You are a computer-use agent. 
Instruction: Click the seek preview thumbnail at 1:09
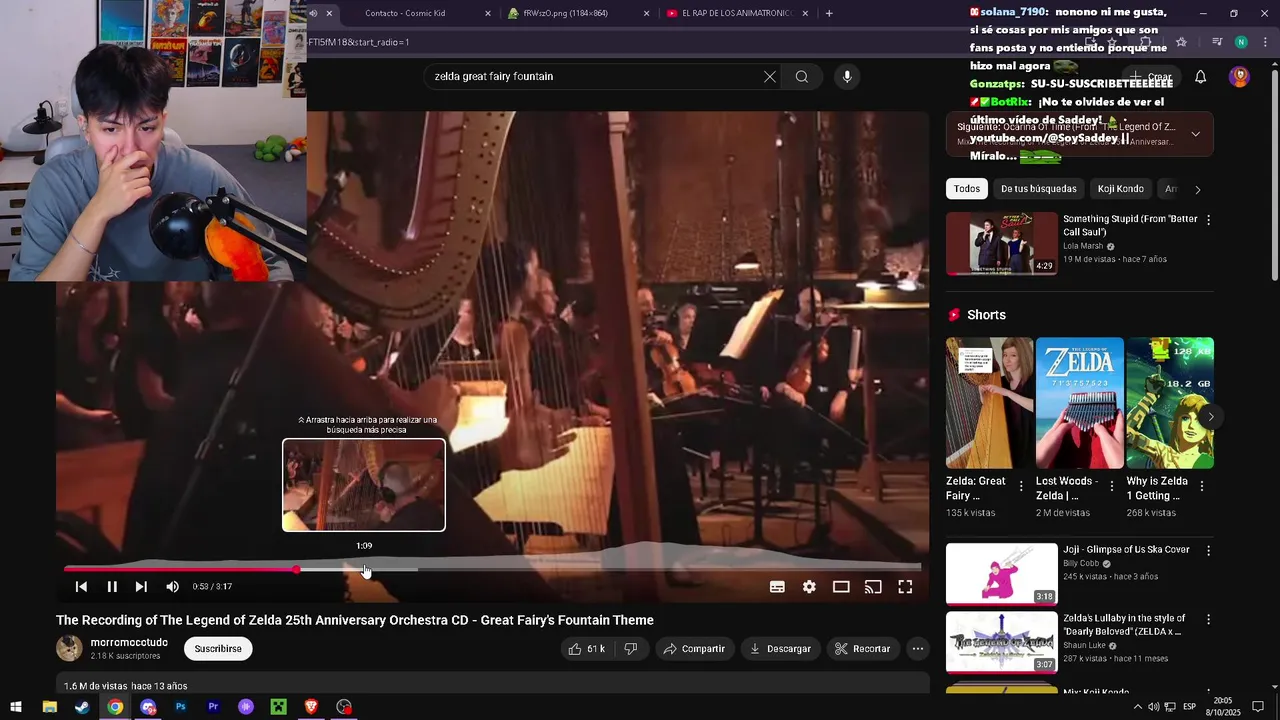click(x=364, y=485)
